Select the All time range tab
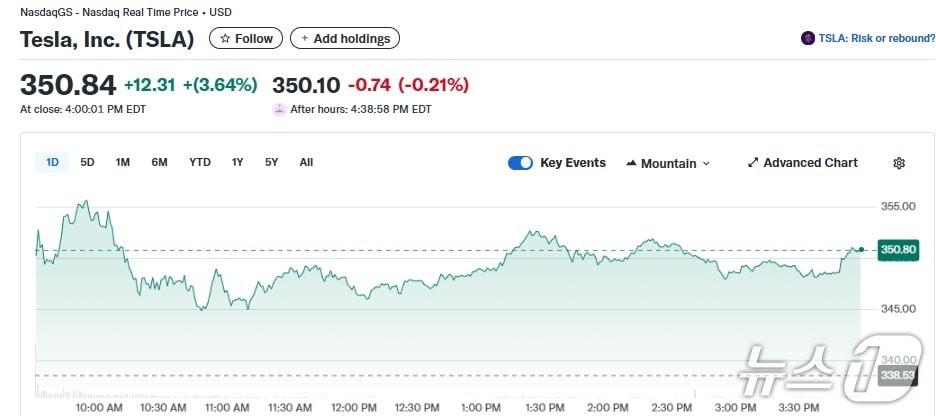936x416 pixels. (306, 162)
